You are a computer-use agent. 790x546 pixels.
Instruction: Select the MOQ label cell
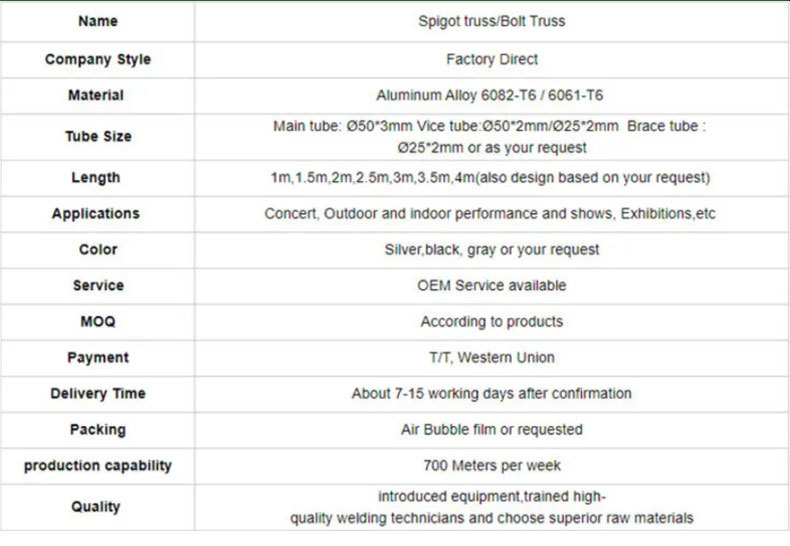point(98,322)
